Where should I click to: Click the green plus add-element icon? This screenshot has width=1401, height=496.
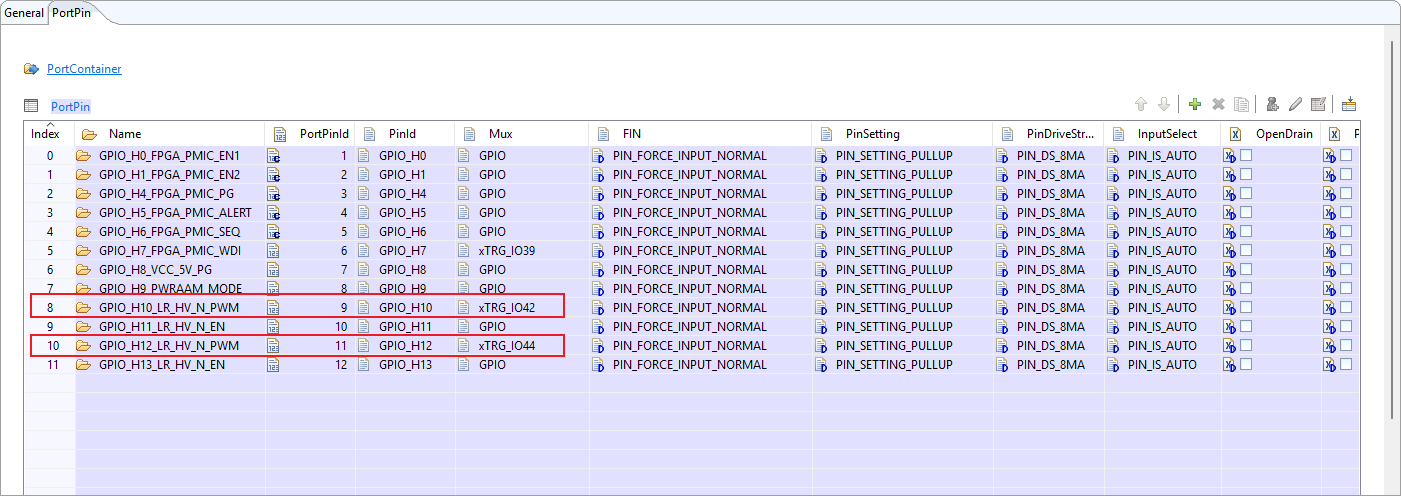(x=1194, y=104)
